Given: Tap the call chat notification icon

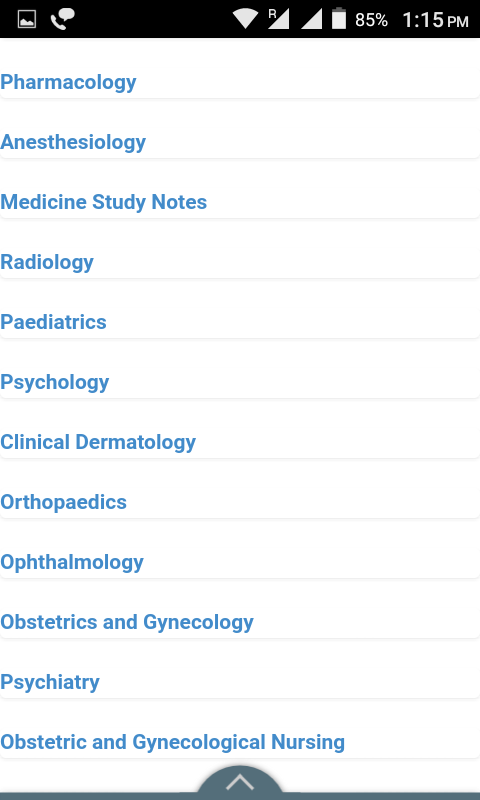Looking at the screenshot, I should 62,19.
